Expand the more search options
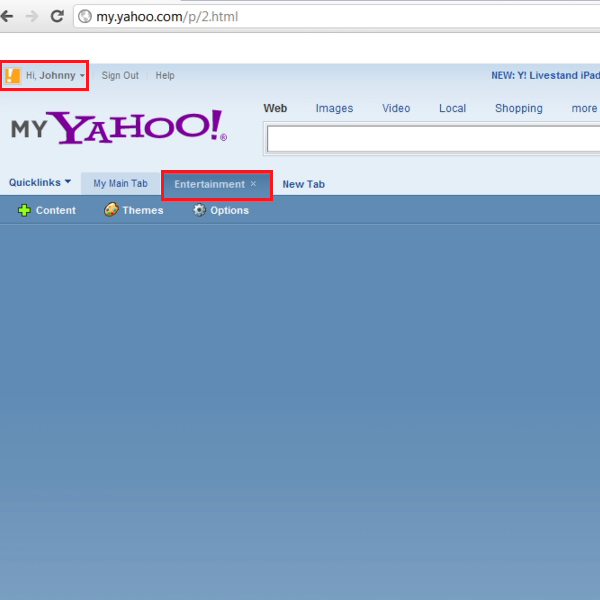Viewport: 600px width, 600px height. point(585,108)
